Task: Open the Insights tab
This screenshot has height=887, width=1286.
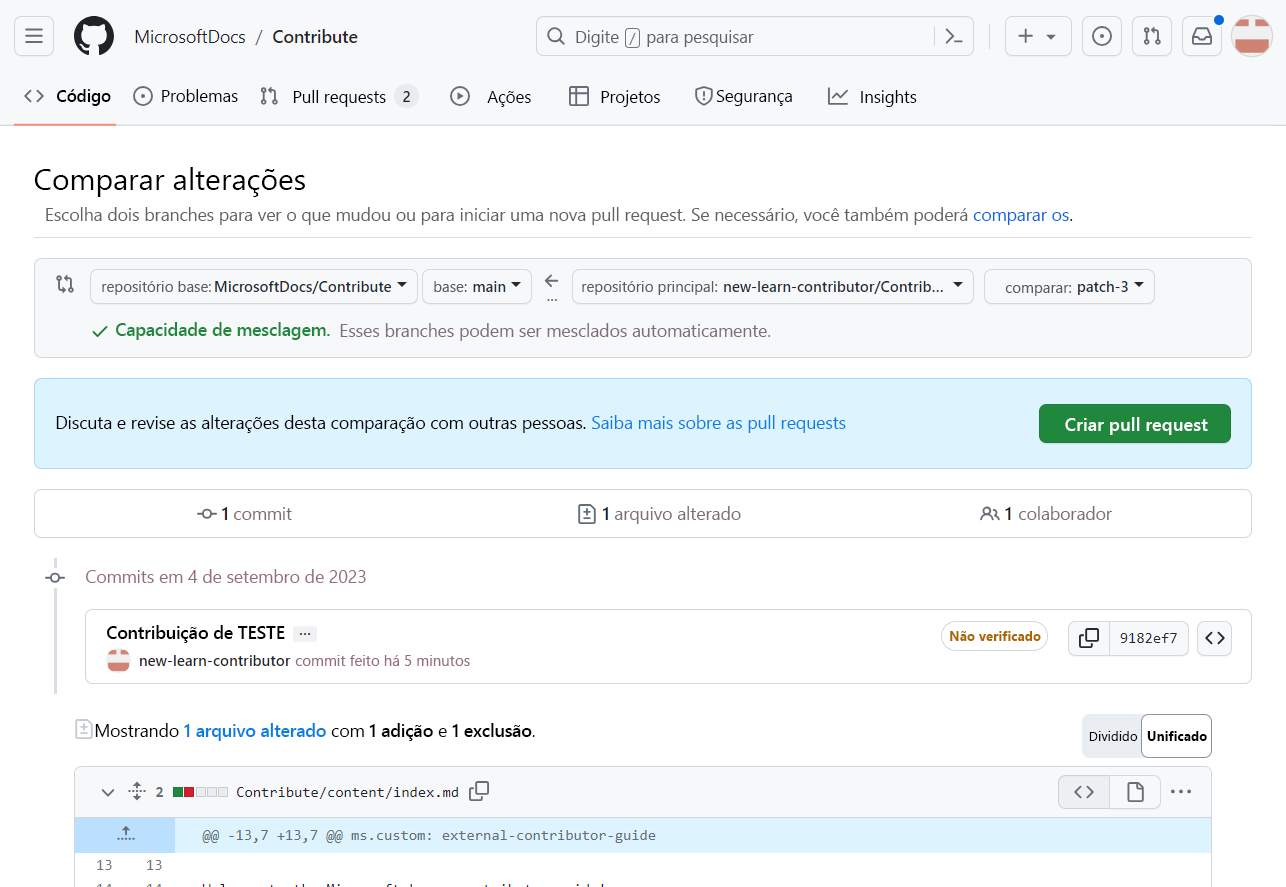Action: 871,96
